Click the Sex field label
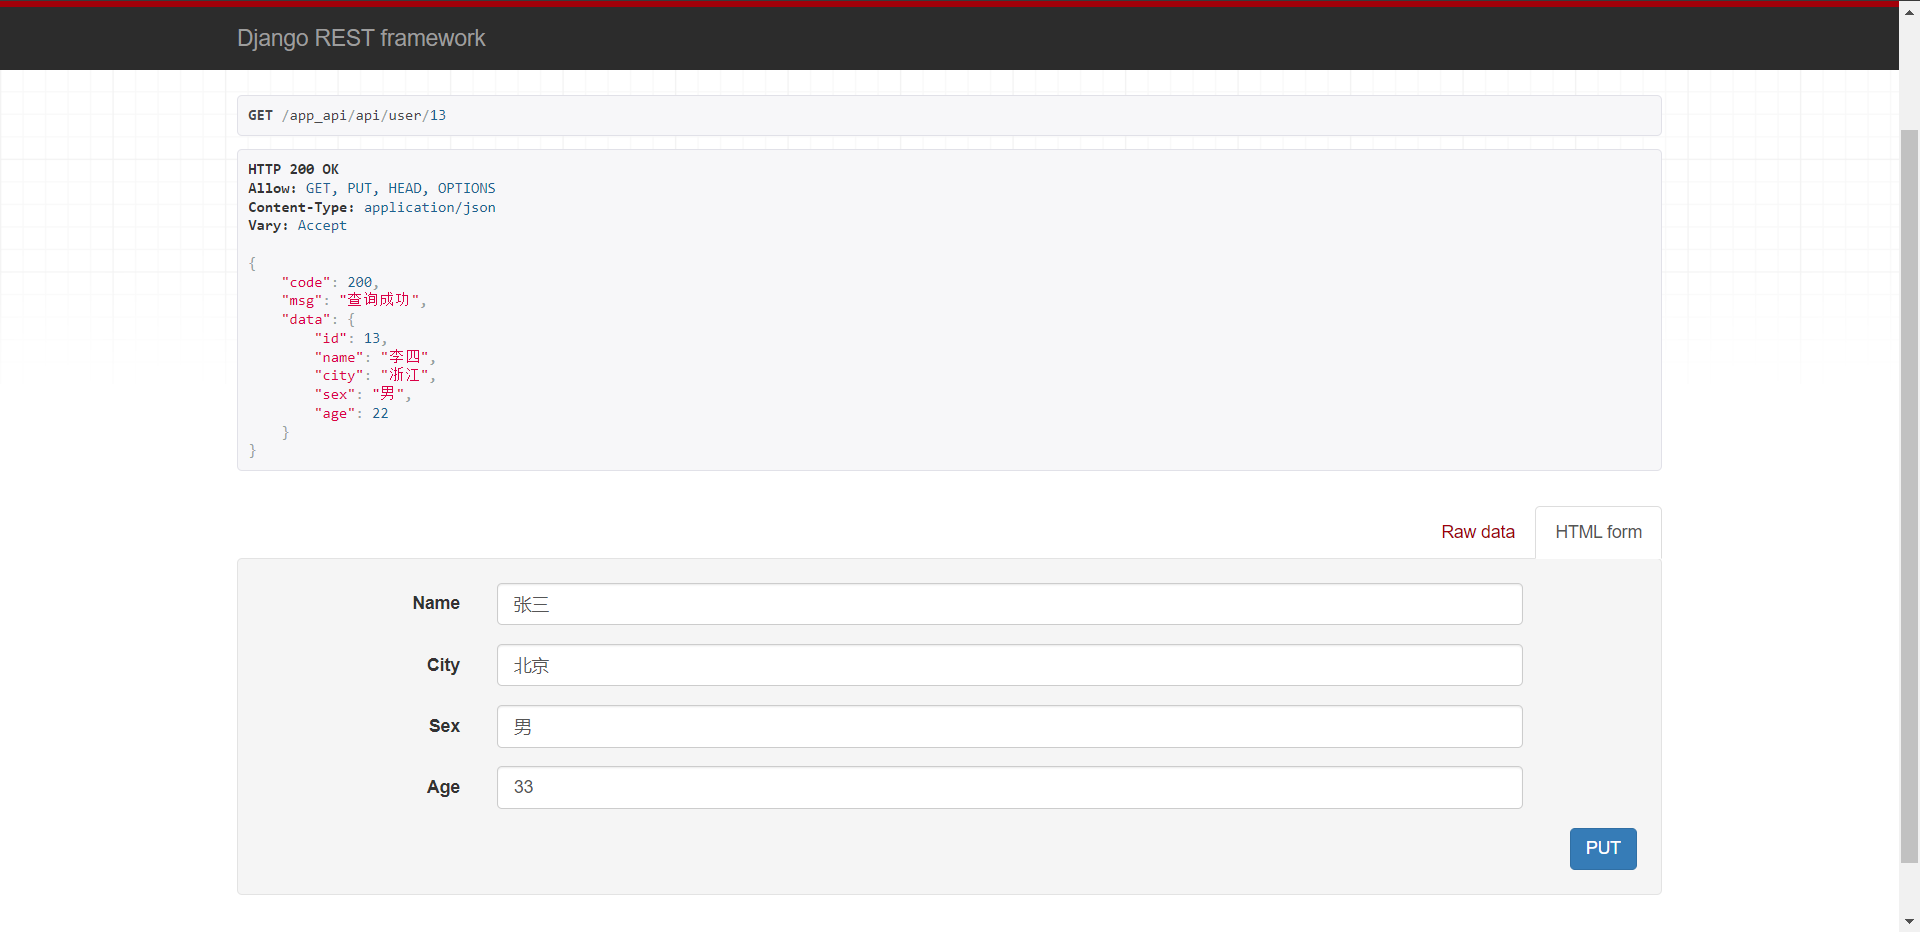The height and width of the screenshot is (932, 1920). point(444,726)
